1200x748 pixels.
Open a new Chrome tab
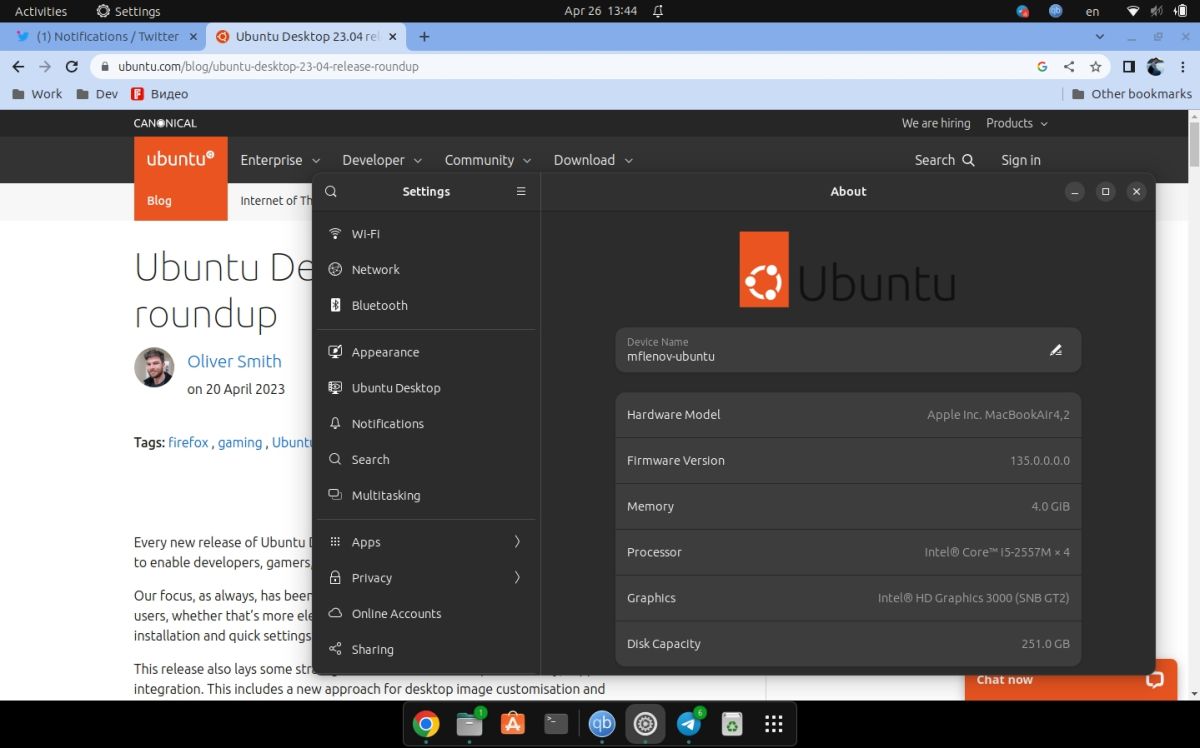424,36
